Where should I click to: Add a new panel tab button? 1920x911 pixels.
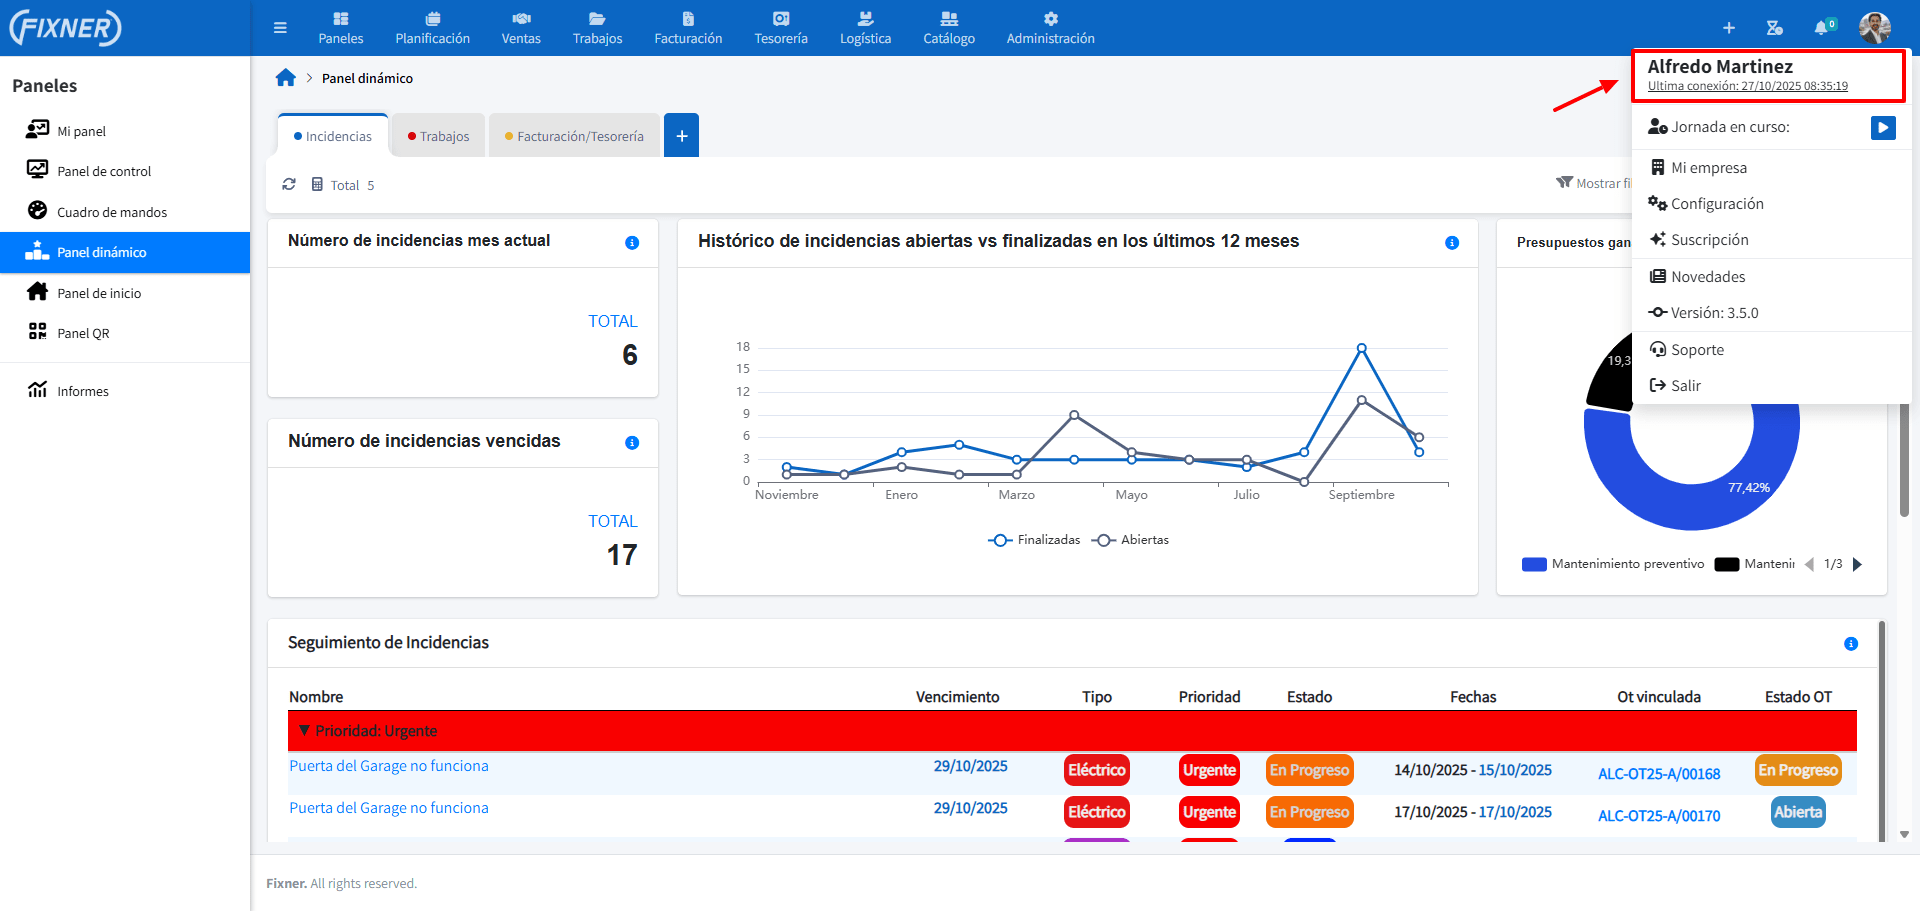pyautogui.click(x=681, y=136)
